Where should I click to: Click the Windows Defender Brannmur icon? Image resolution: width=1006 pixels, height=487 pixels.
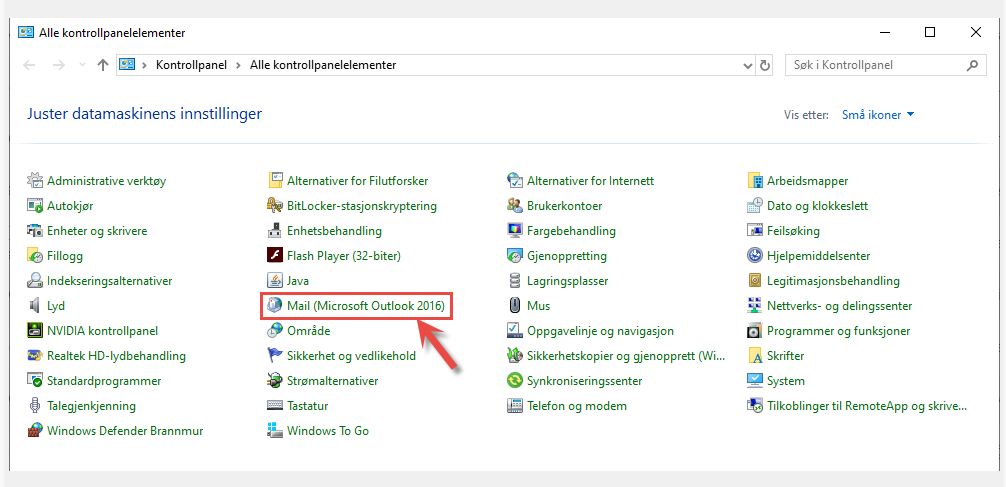35,431
